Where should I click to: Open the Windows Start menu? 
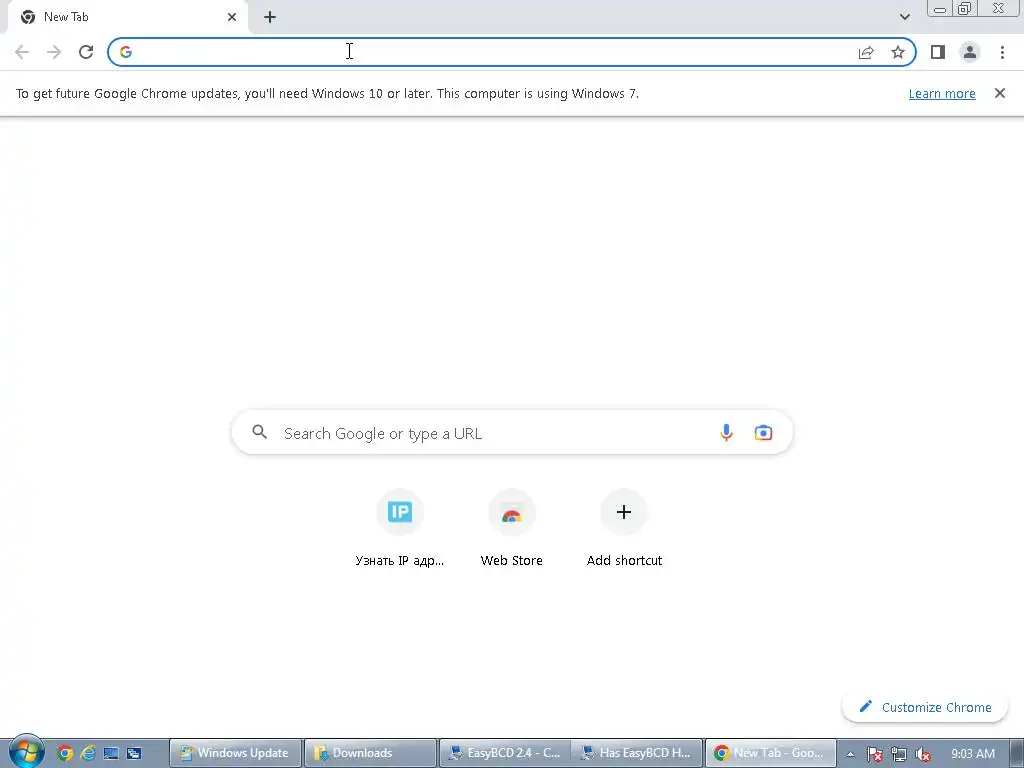pos(26,752)
